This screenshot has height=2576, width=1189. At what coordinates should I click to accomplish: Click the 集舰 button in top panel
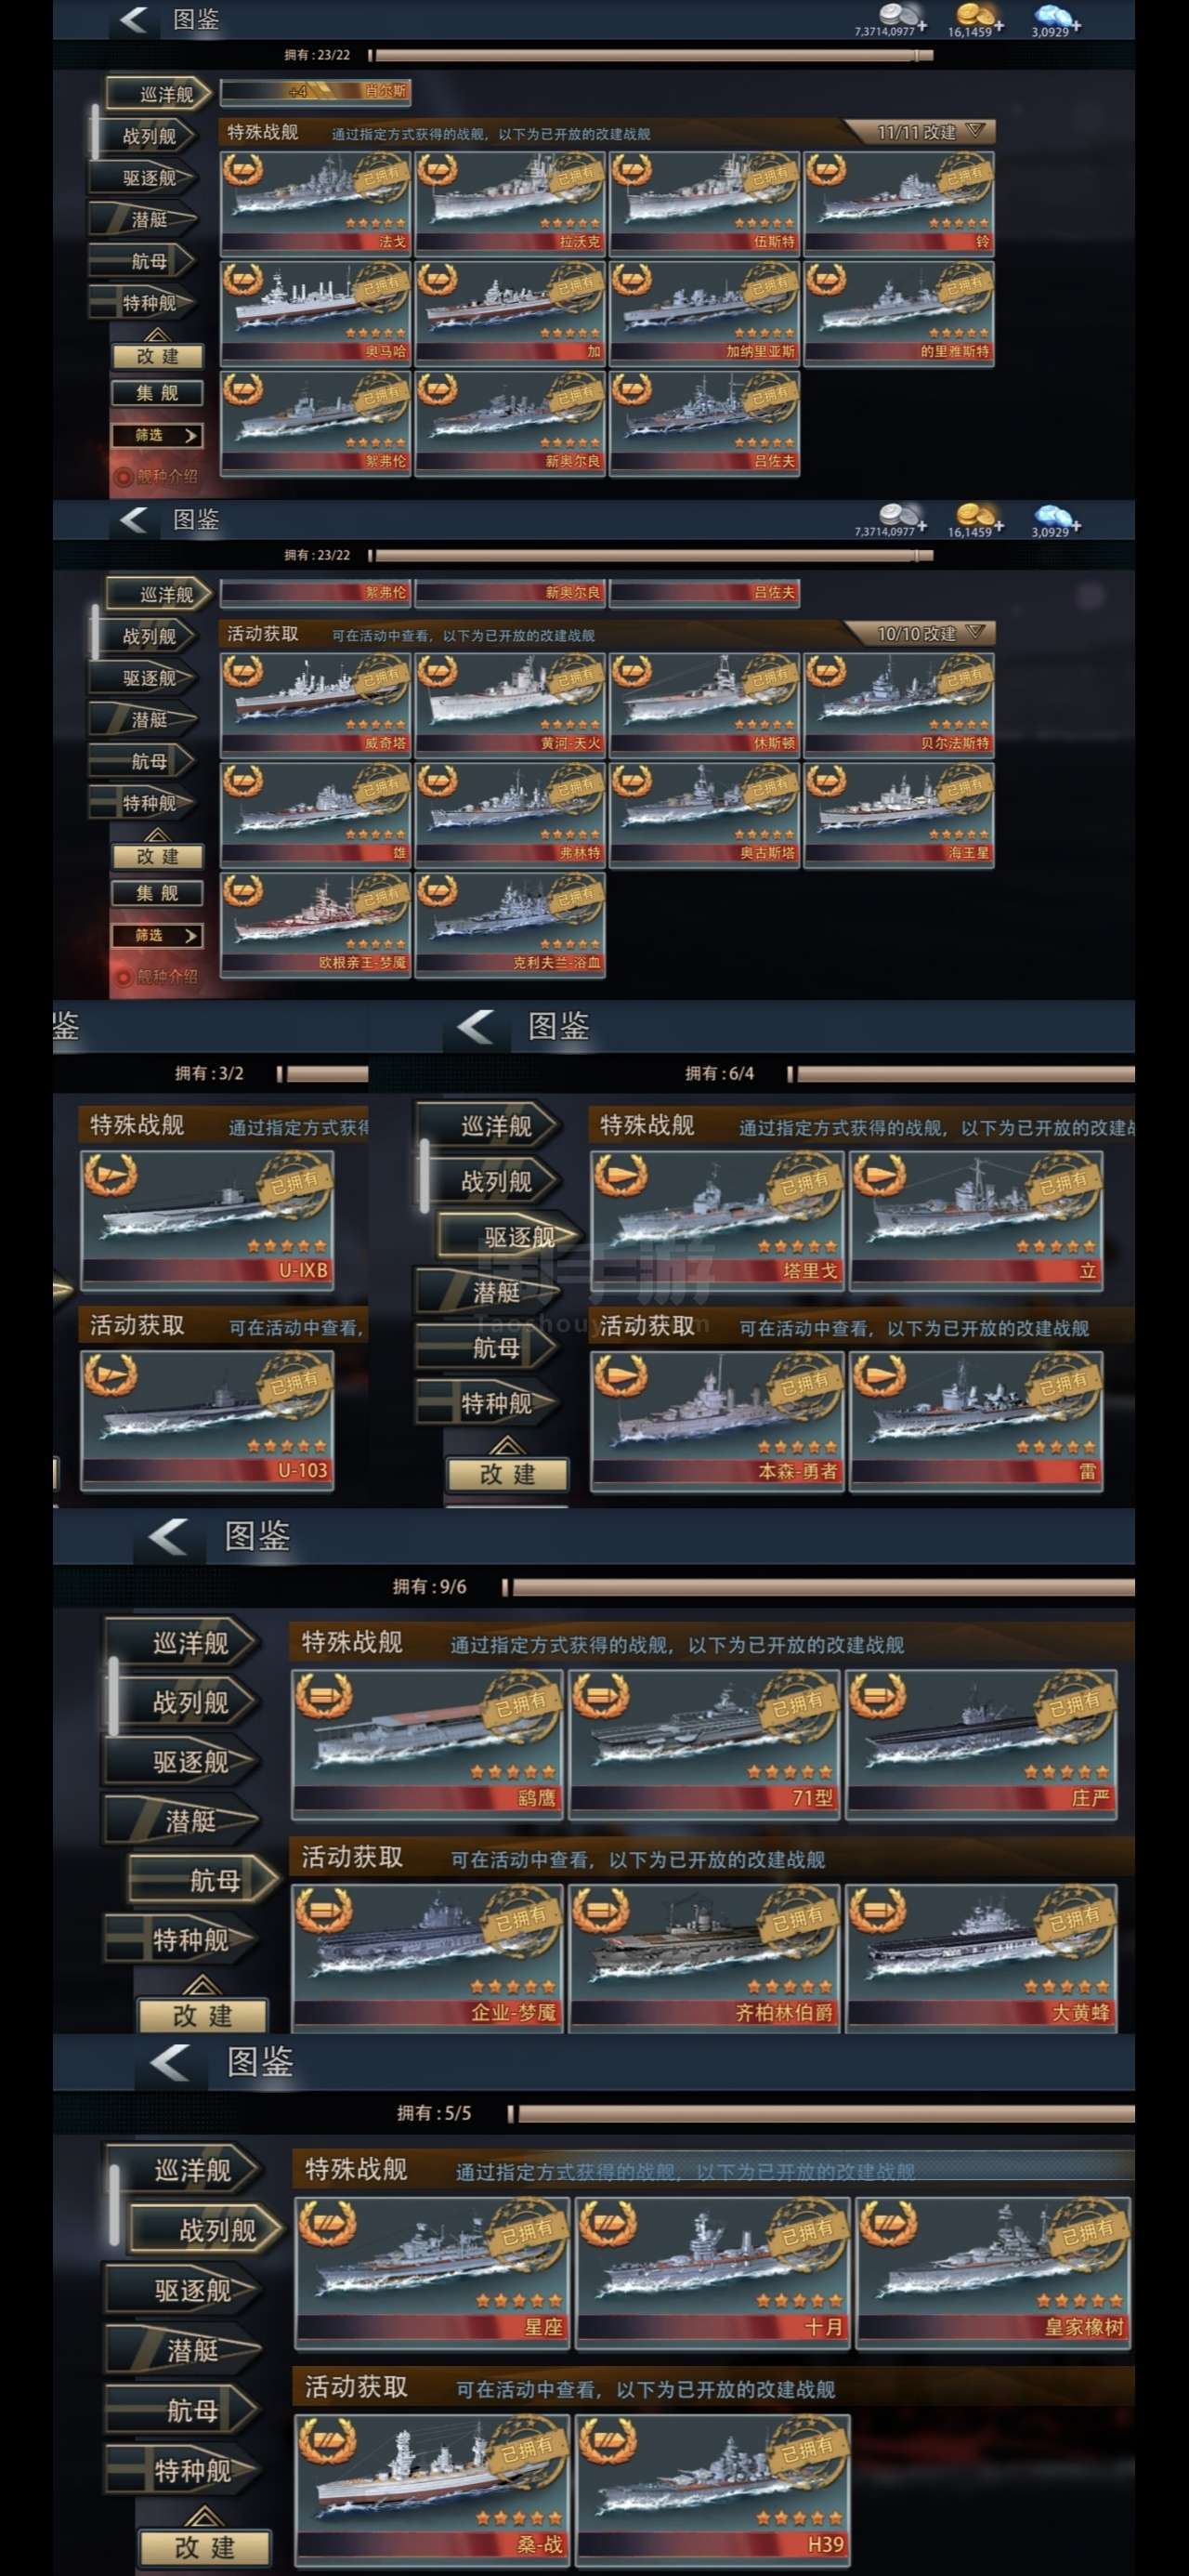(157, 394)
